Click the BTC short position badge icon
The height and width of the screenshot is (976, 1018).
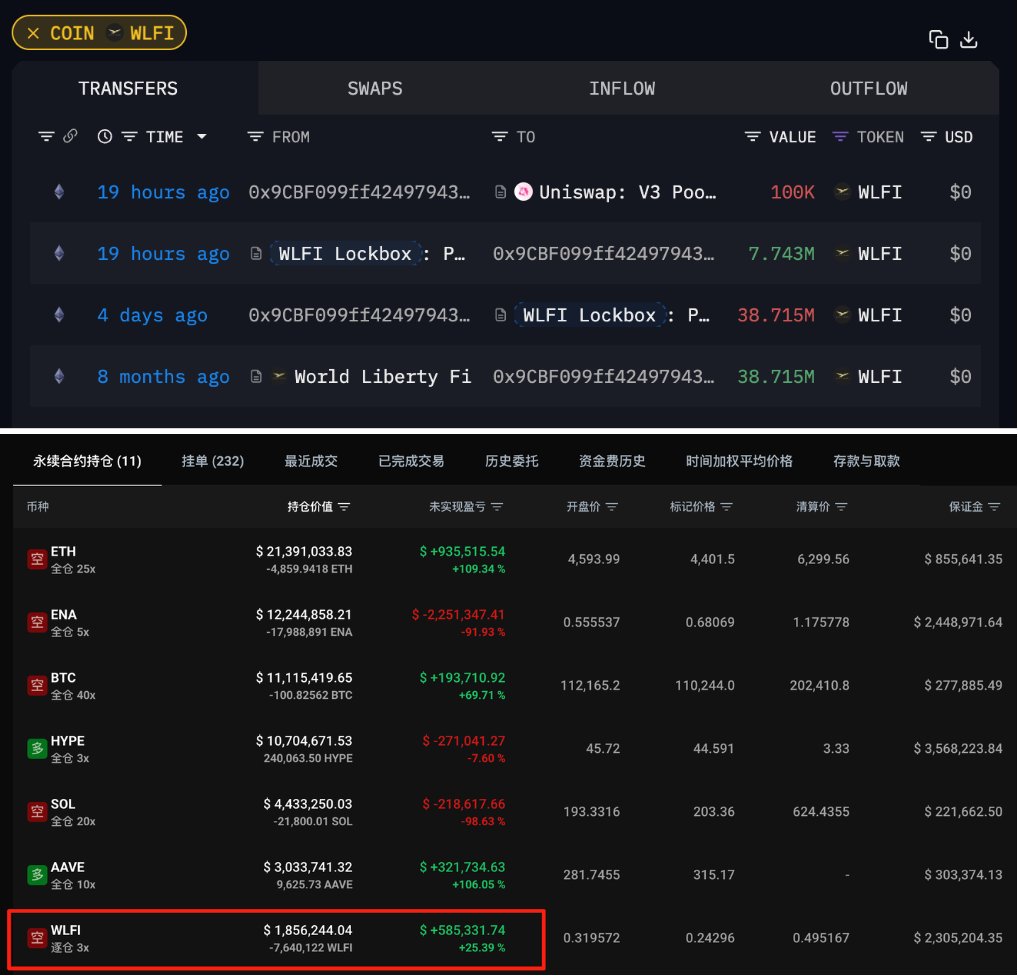[x=37, y=685]
